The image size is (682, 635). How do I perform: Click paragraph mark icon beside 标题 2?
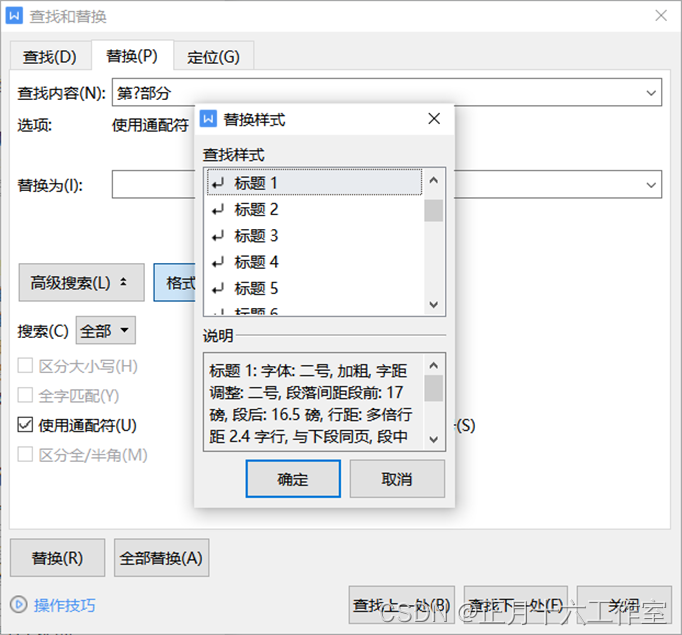pyautogui.click(x=217, y=210)
